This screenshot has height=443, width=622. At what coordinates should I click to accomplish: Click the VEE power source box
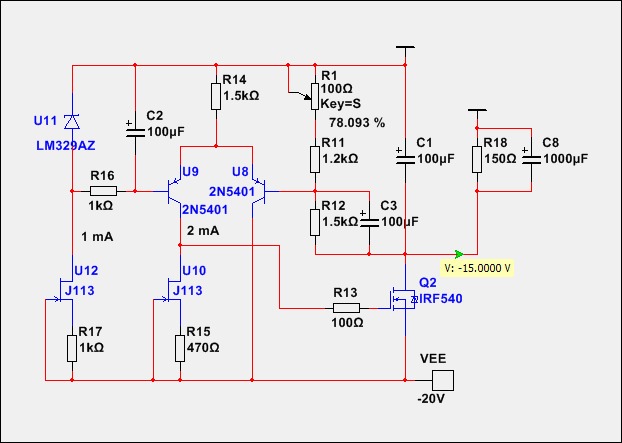point(443,380)
